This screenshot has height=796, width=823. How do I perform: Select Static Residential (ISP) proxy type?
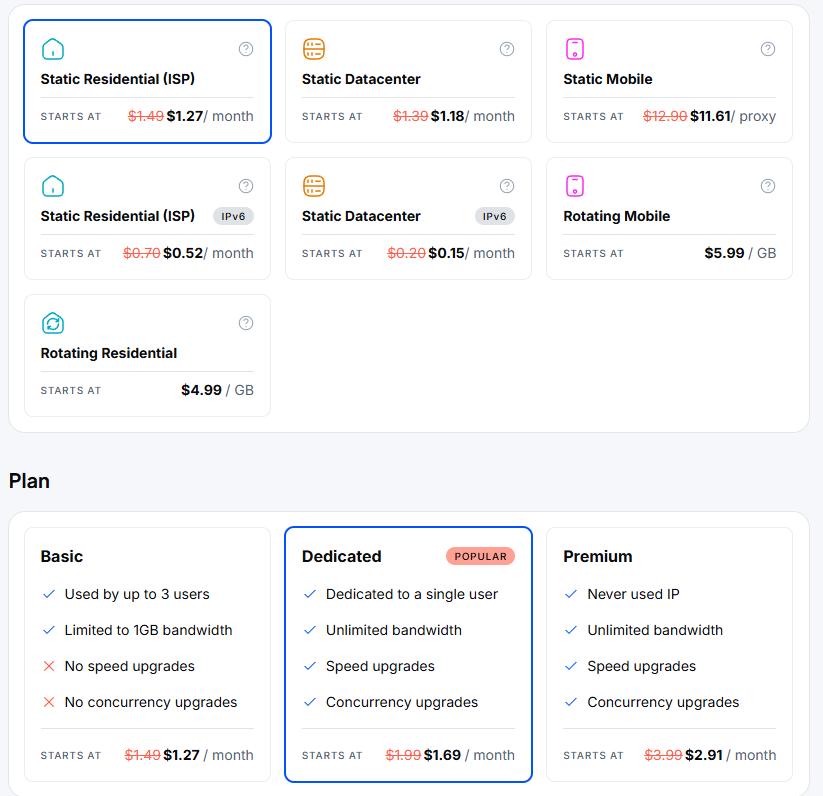[147, 82]
